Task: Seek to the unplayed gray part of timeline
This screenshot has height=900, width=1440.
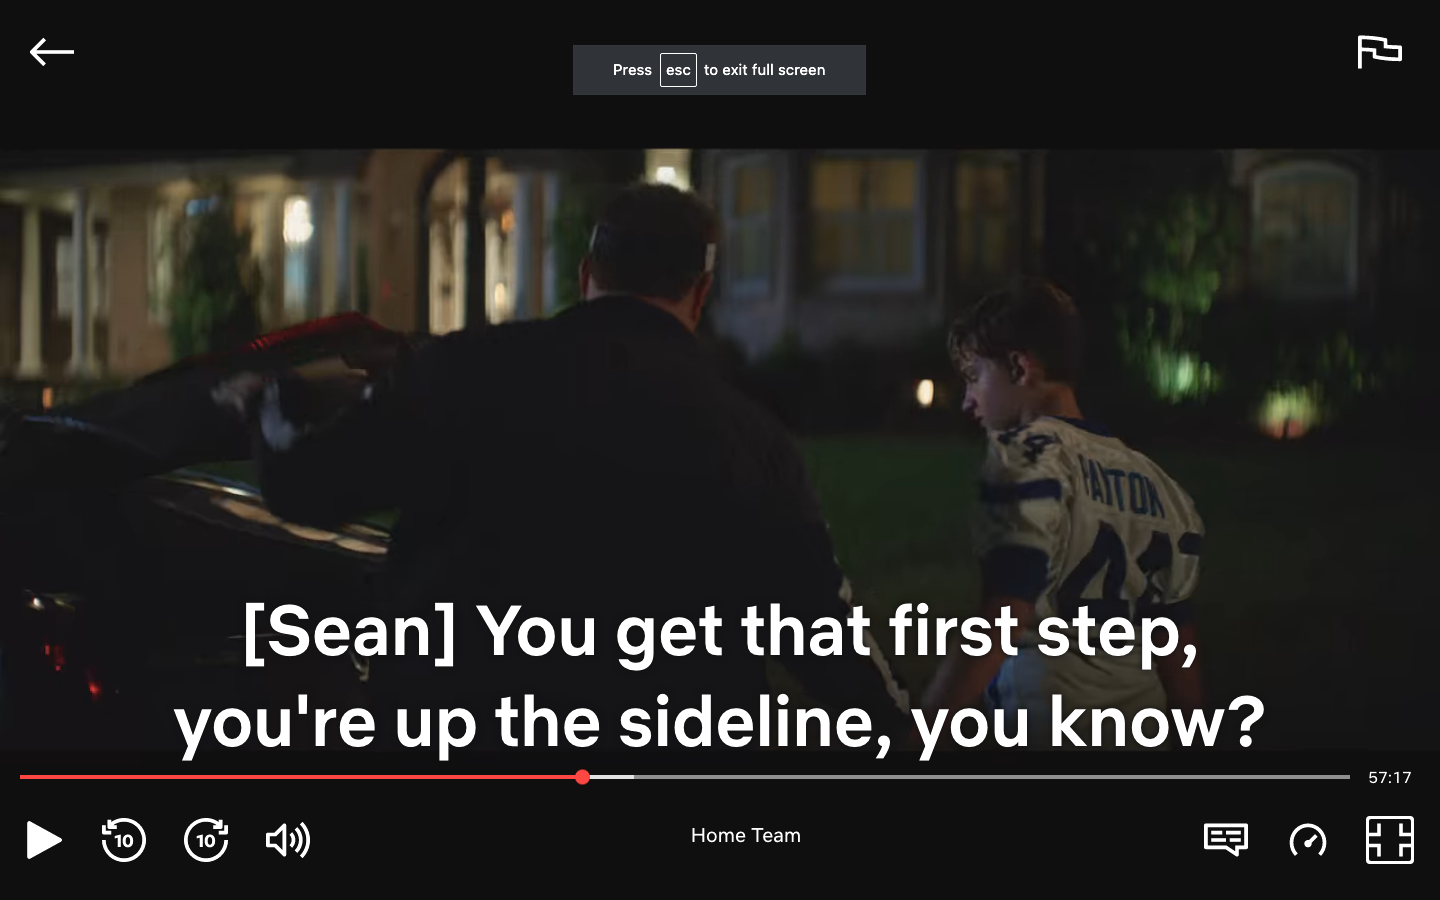Action: [x=990, y=777]
